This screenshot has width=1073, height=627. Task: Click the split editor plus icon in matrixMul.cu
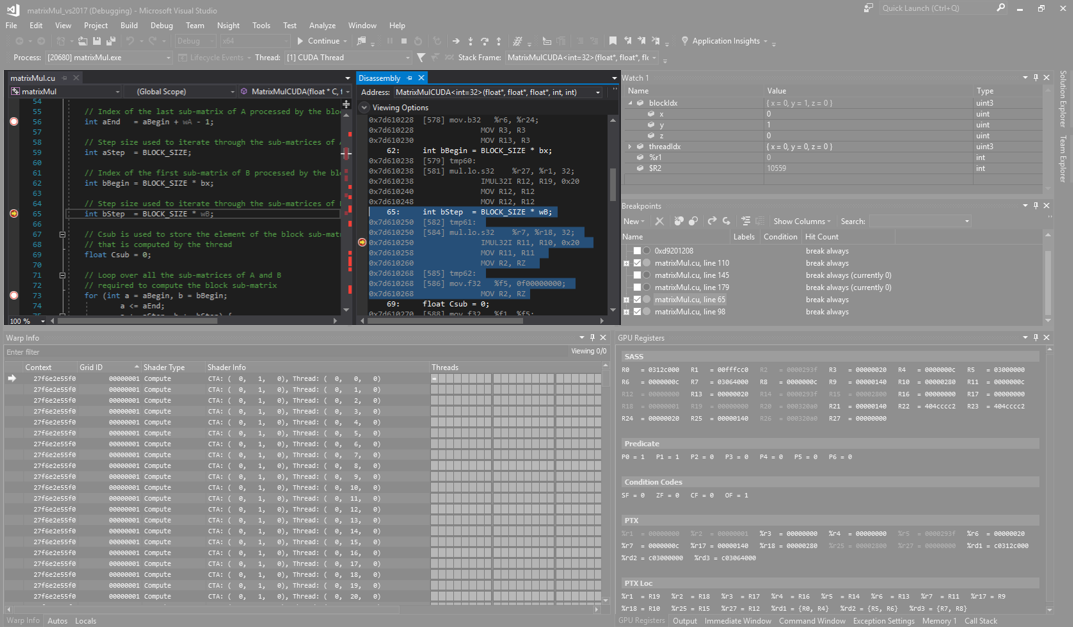(346, 104)
